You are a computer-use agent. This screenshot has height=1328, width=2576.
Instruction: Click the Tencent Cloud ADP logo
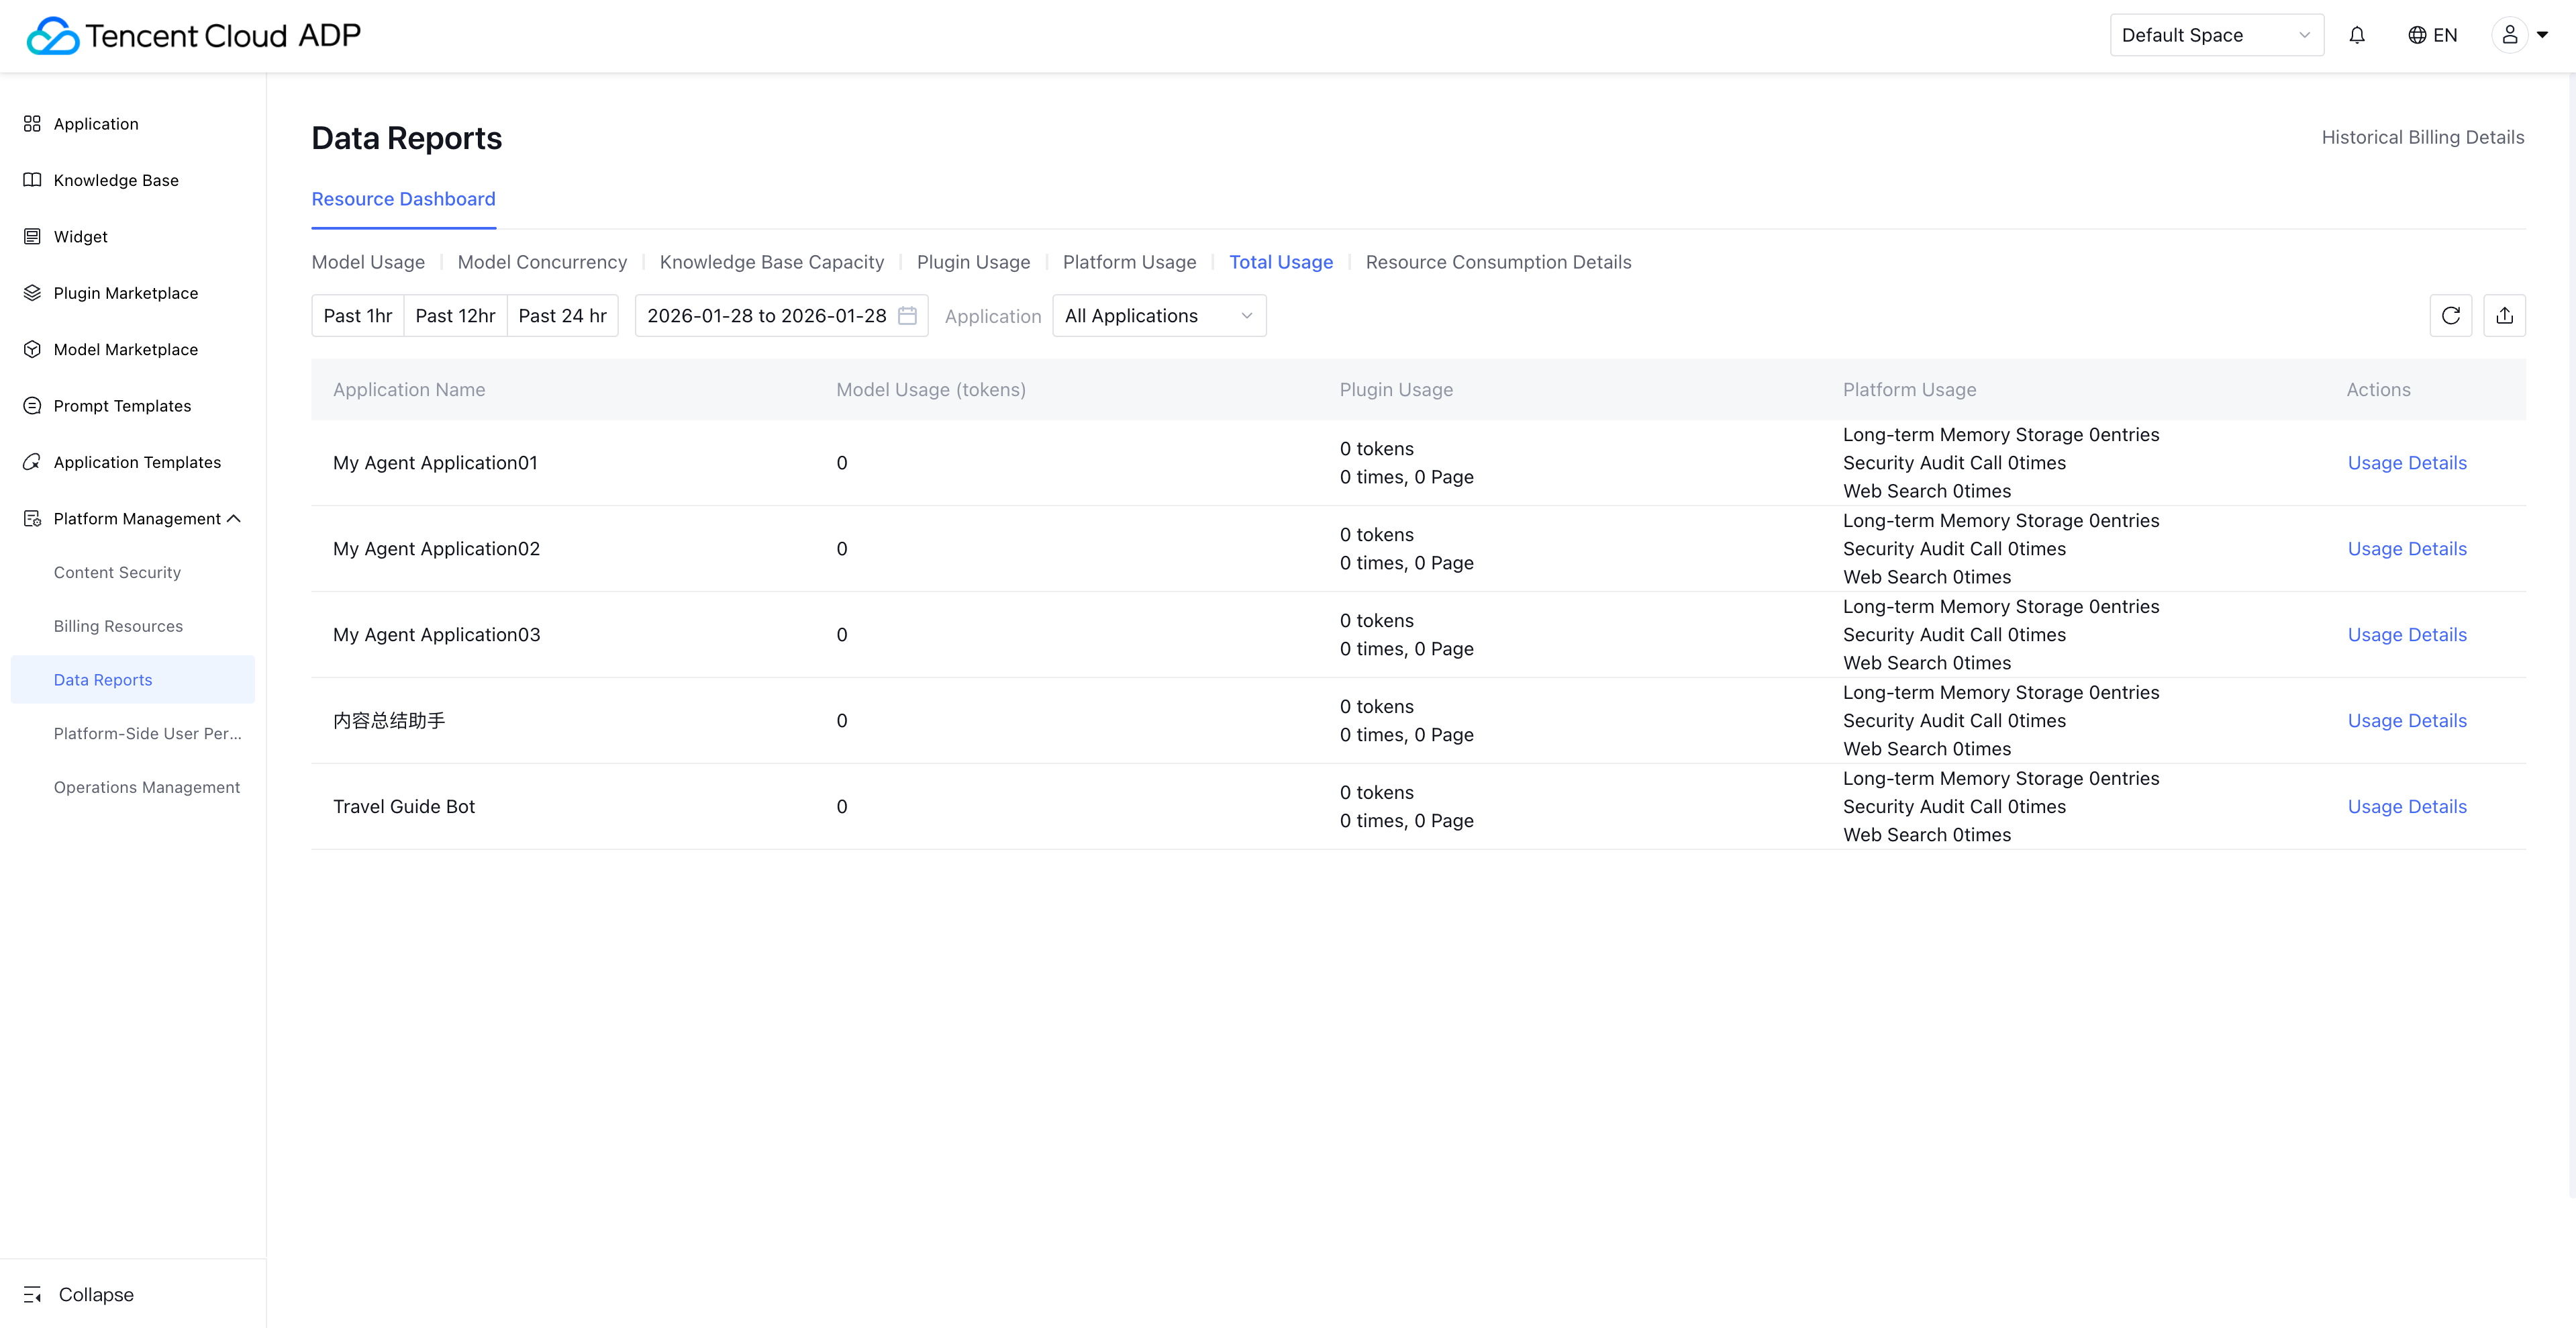click(x=193, y=35)
